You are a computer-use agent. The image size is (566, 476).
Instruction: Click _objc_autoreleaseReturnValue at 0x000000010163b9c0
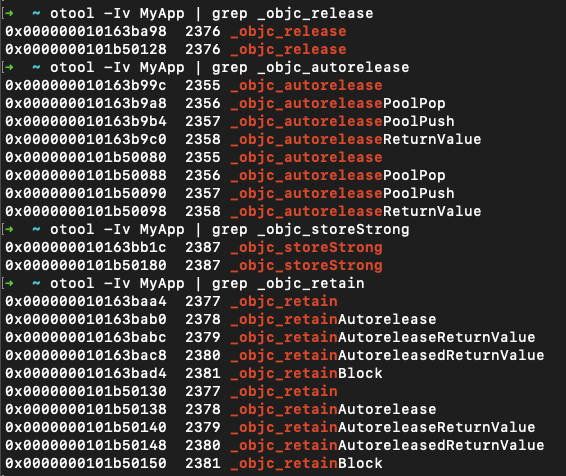coord(356,140)
